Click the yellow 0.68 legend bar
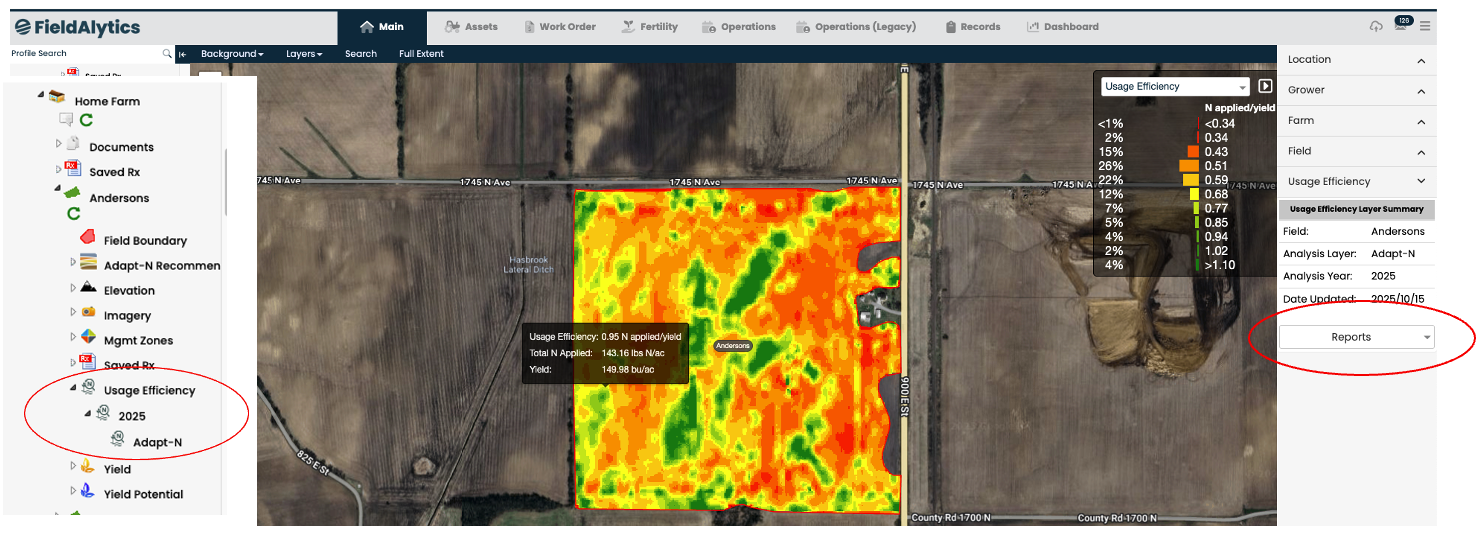The image size is (1480, 549). tap(1194, 194)
